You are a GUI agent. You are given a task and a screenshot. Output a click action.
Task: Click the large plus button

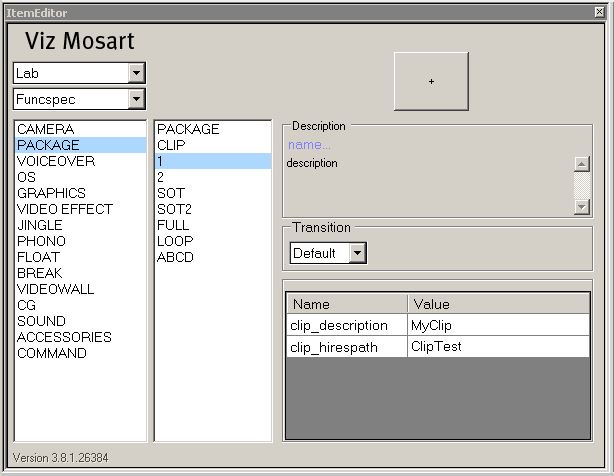point(431,81)
